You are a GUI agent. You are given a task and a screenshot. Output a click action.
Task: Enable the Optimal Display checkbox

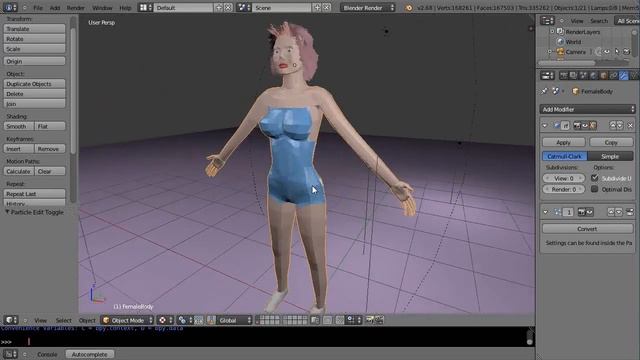tap(595, 189)
